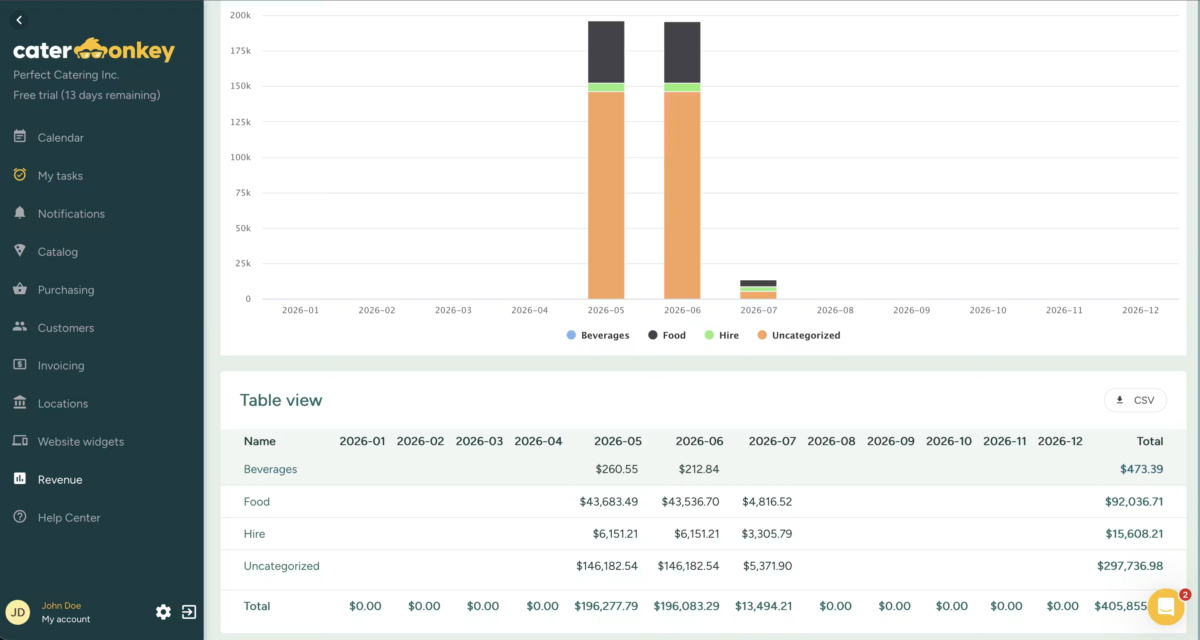The height and width of the screenshot is (640, 1200).
Task: Open the Purchasing basket icon
Action: point(20,289)
